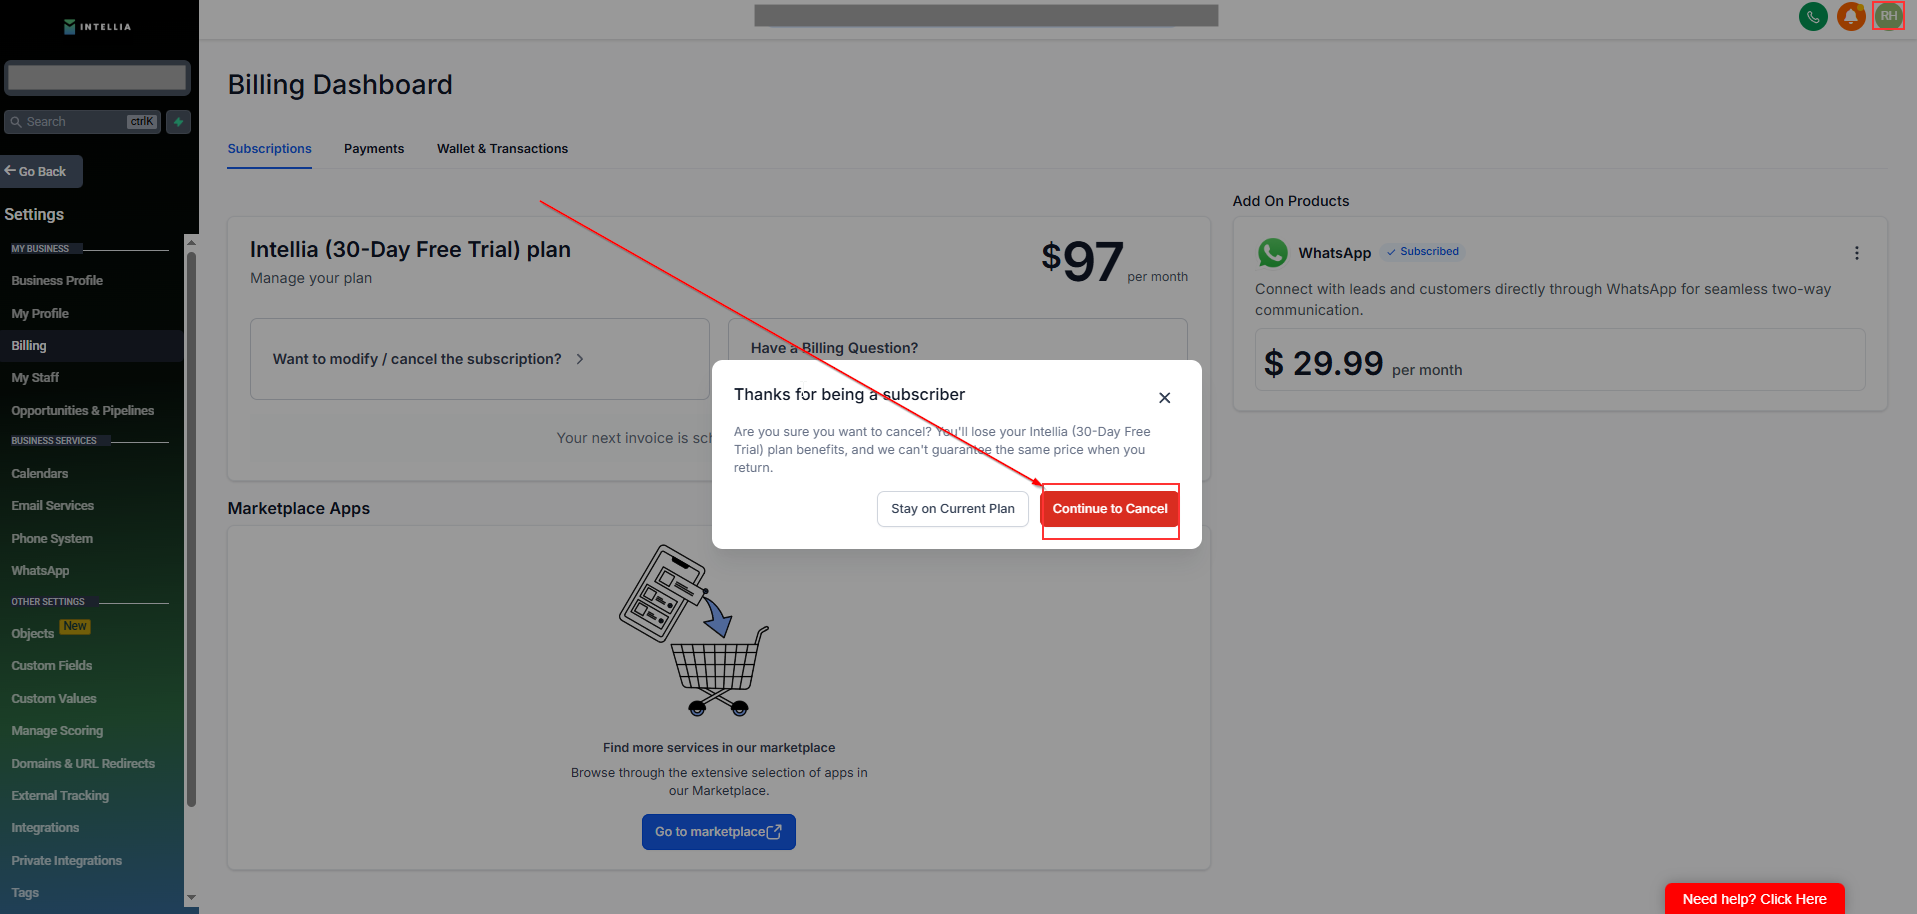Open Need help? Click Here widget

[1754, 899]
